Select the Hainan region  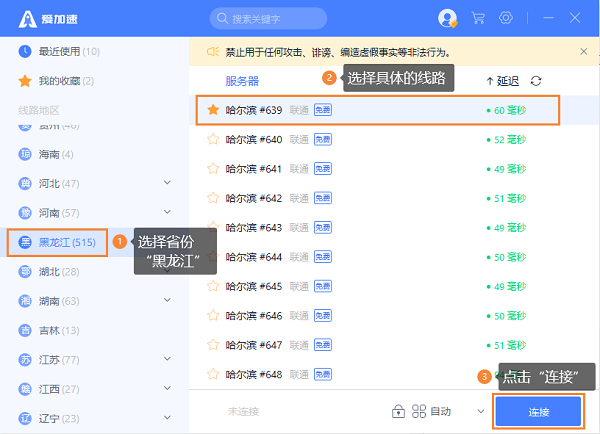click(x=46, y=154)
